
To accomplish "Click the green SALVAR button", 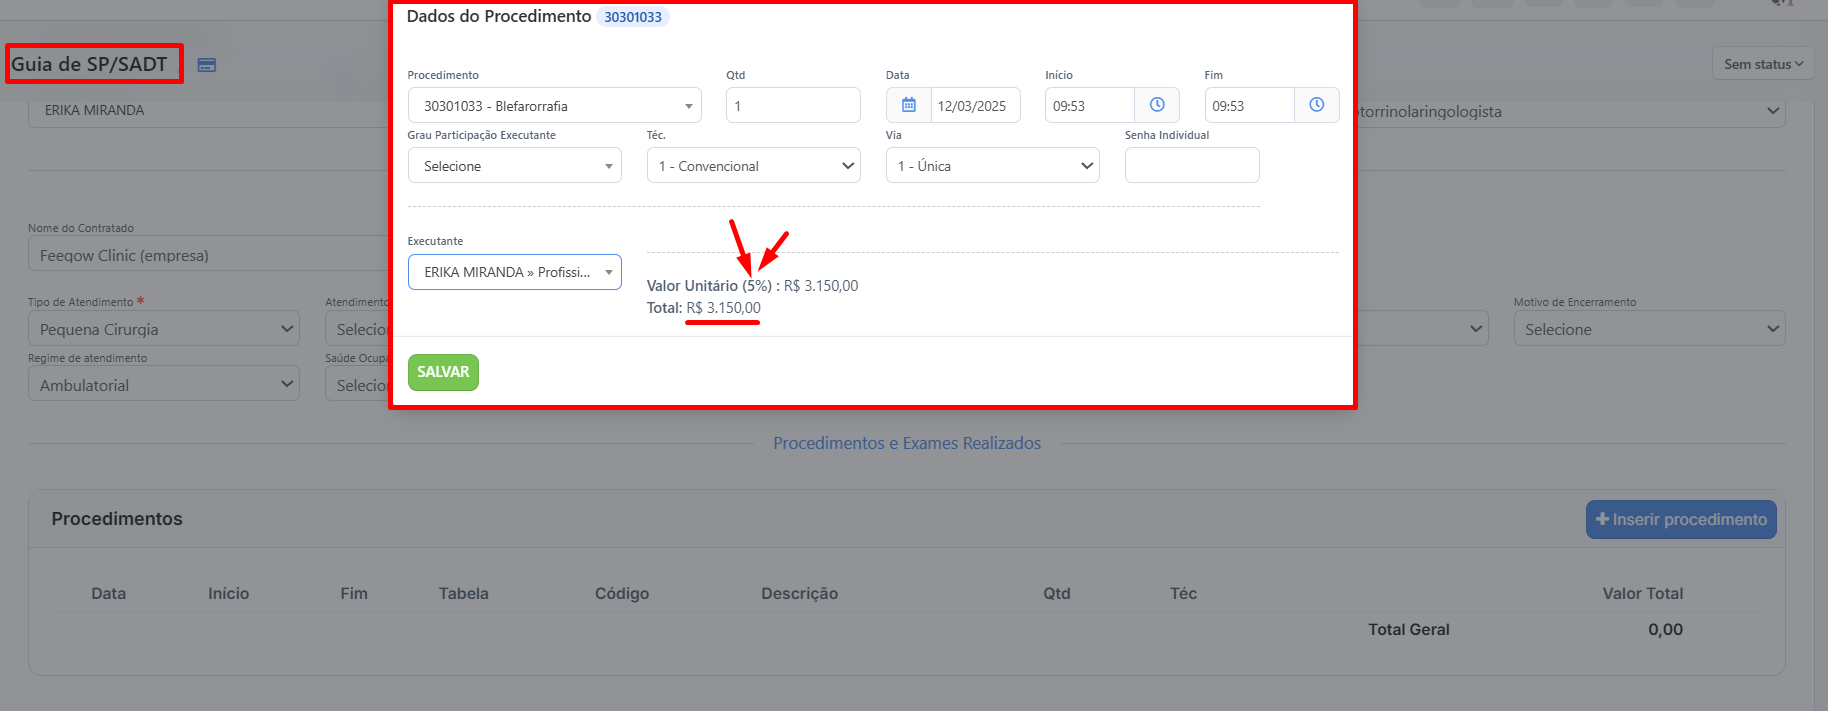I will (443, 372).
